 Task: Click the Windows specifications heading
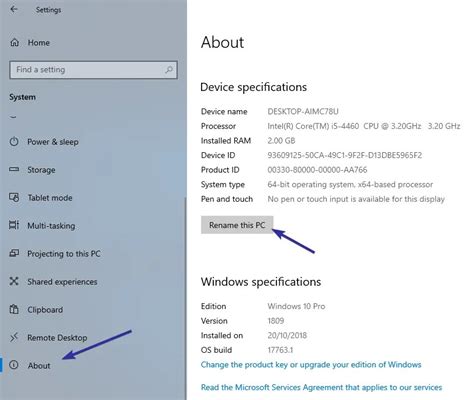pyautogui.click(x=261, y=282)
